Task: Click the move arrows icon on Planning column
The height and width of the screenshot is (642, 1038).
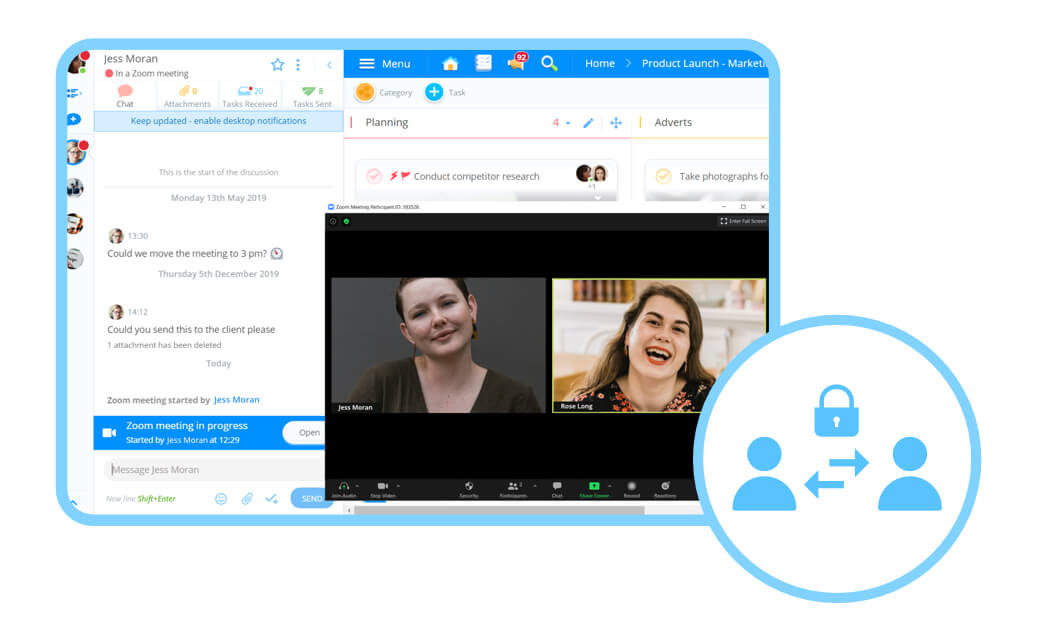Action: [616, 122]
